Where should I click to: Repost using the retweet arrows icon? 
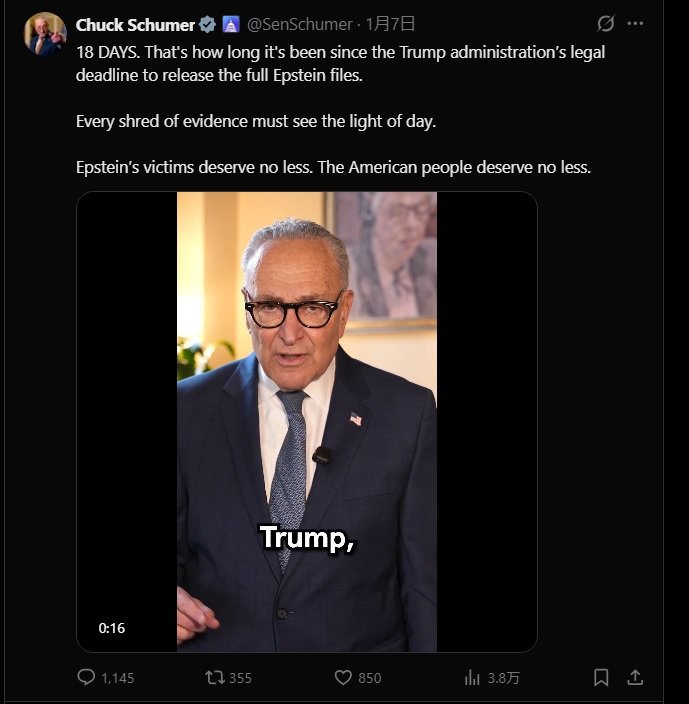(214, 677)
